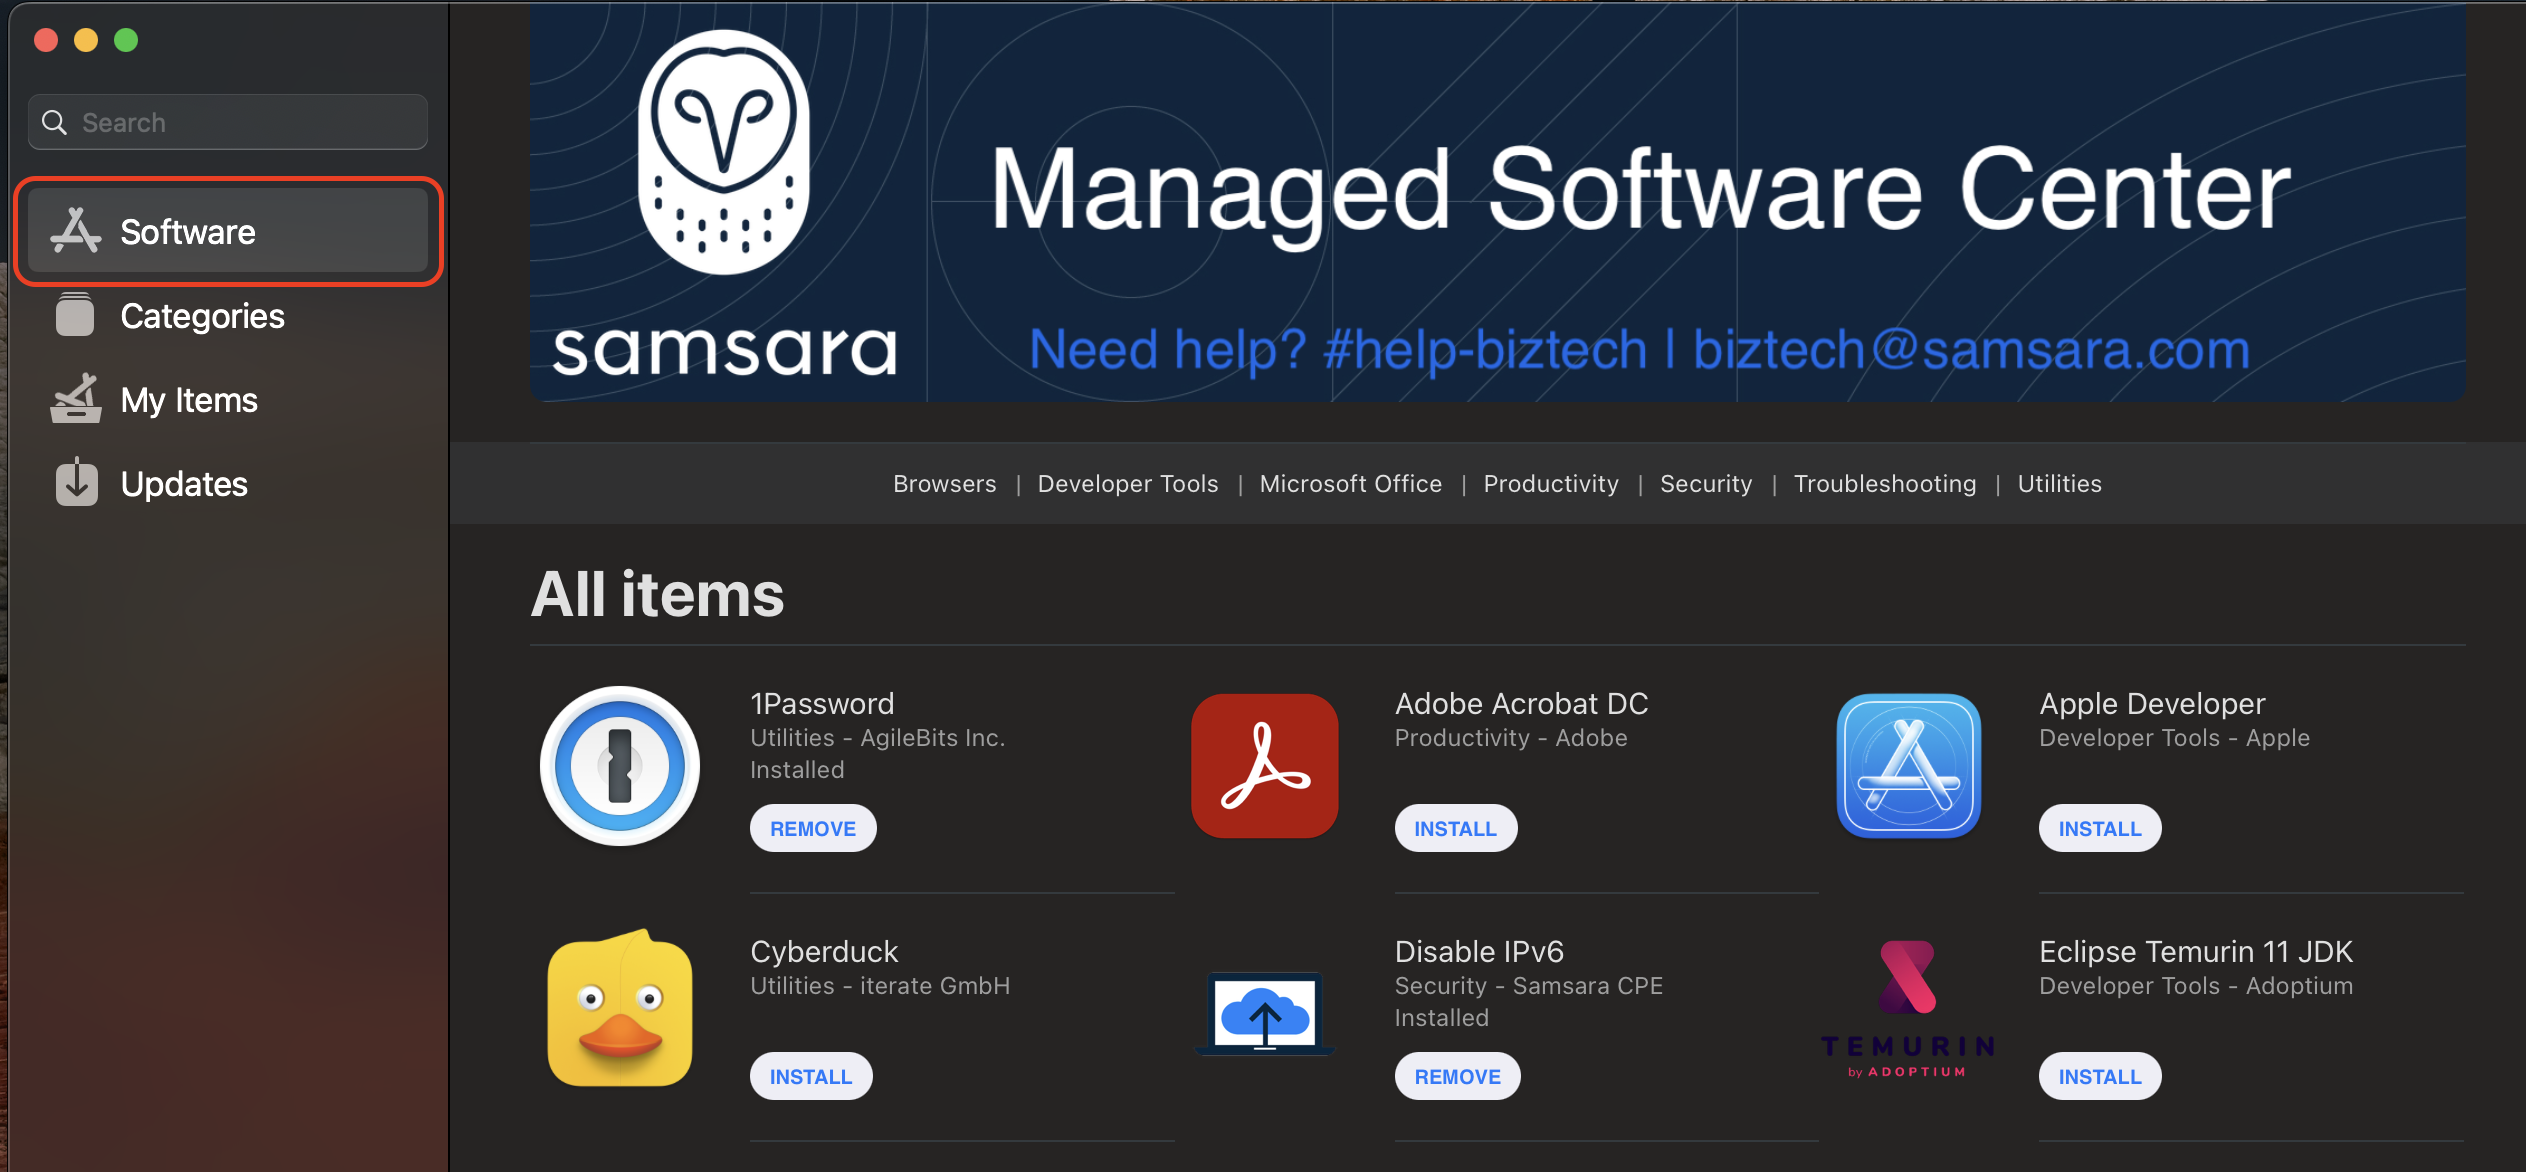The height and width of the screenshot is (1172, 2526).
Task: Remove 1Password
Action: tap(813, 828)
